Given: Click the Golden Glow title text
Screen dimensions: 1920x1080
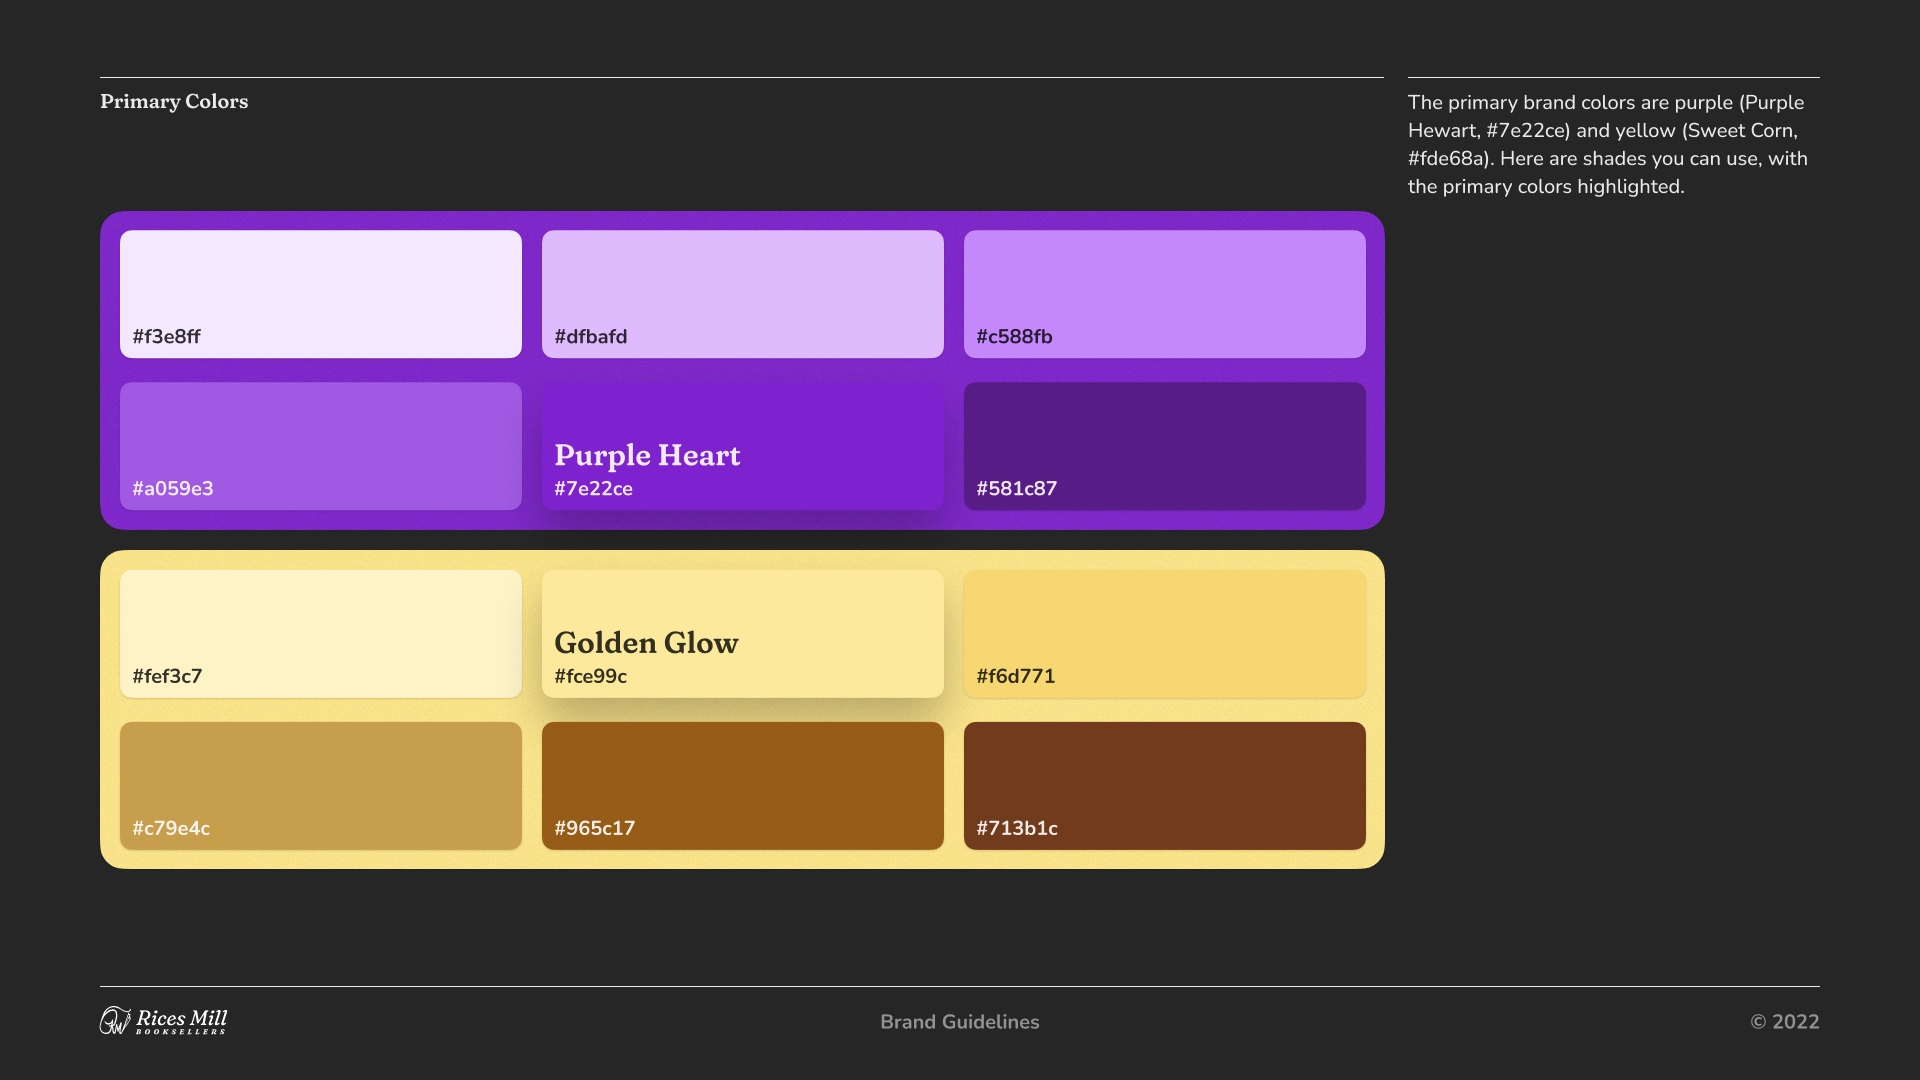Looking at the screenshot, I should [x=646, y=643].
